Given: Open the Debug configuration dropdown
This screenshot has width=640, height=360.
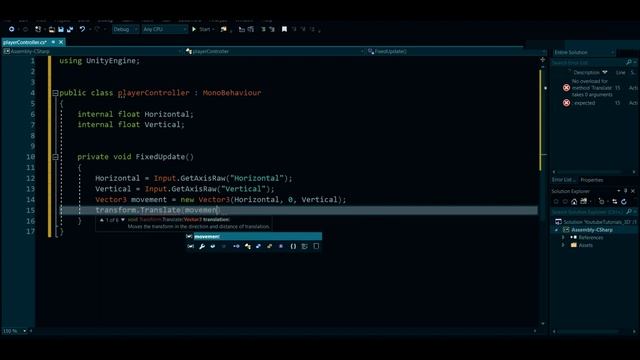Looking at the screenshot, I should coord(125,29).
